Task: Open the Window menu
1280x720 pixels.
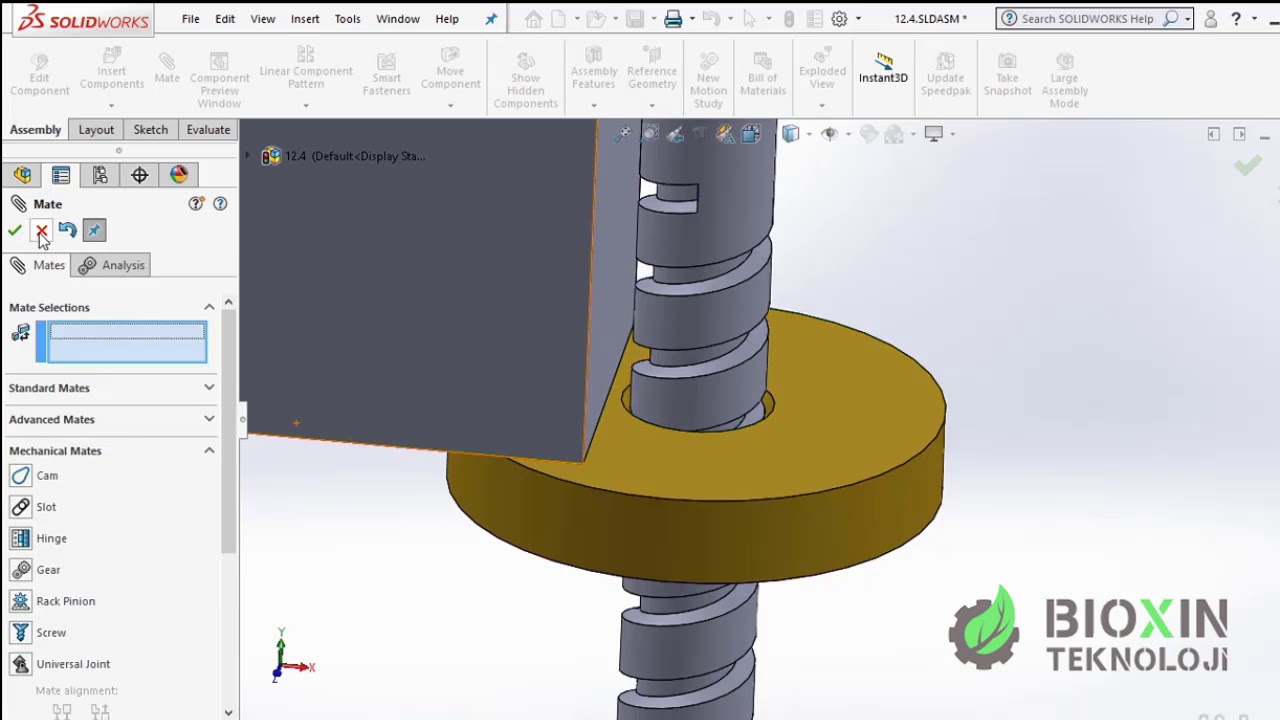Action: pos(398,19)
